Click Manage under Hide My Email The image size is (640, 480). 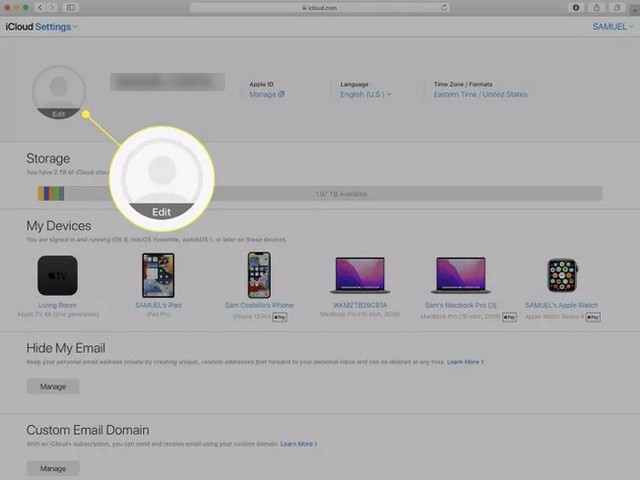pos(52,386)
